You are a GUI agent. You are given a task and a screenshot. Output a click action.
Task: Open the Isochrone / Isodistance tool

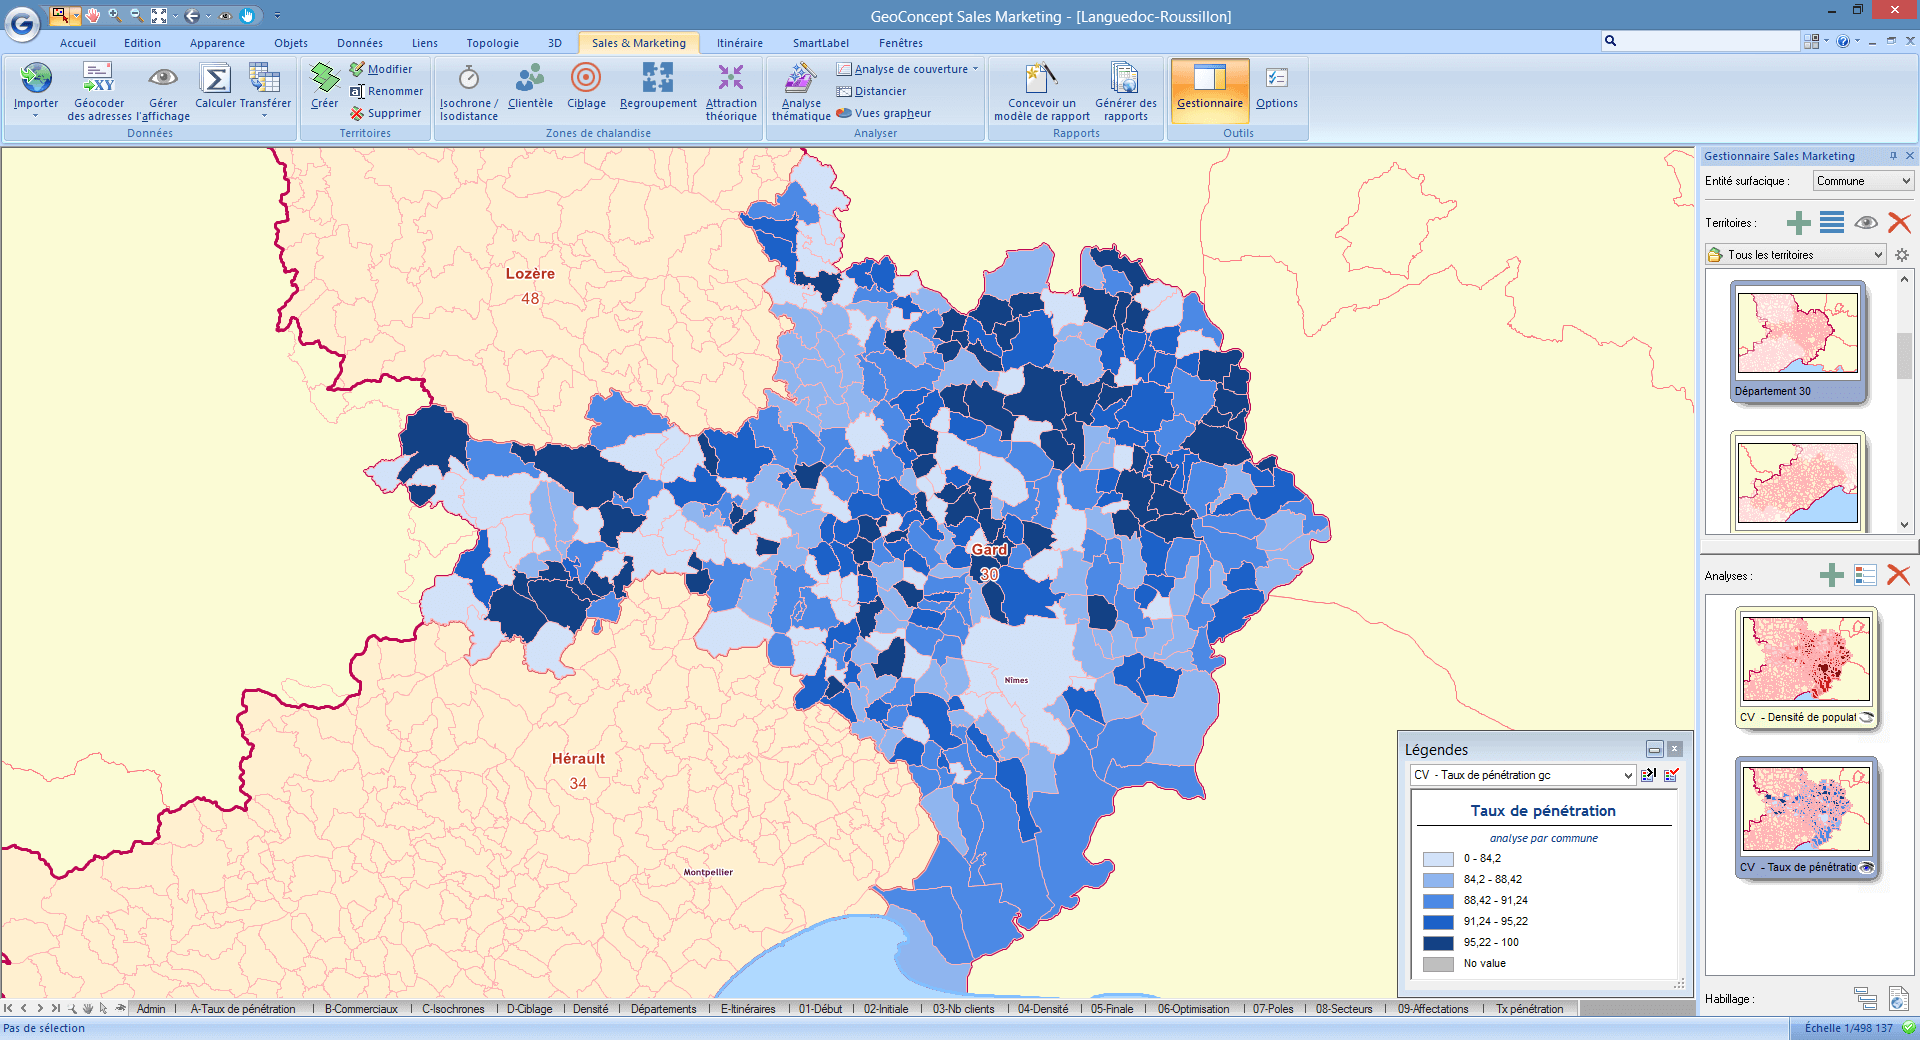[468, 79]
